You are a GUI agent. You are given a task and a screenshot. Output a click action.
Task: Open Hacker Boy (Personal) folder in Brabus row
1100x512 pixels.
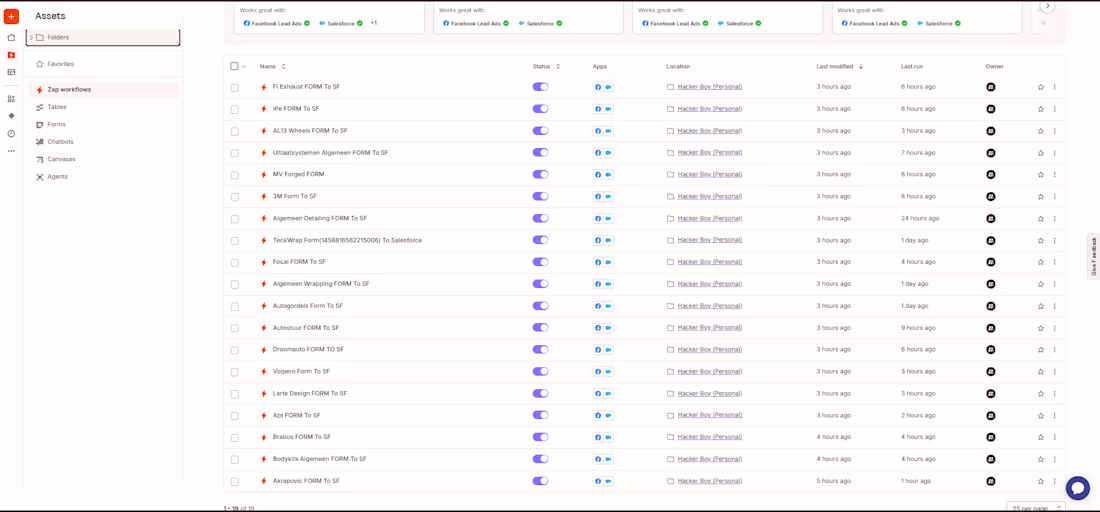709,437
